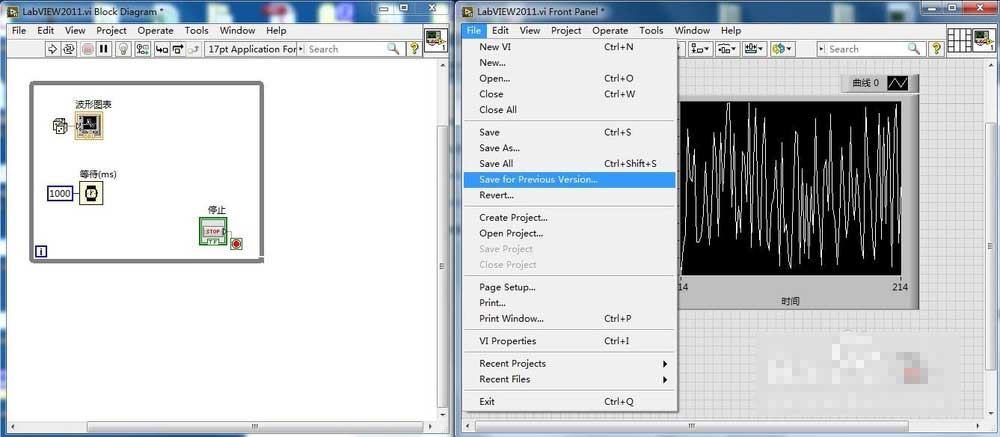Screen dimensions: 1000x437
Task: Click the 1000 numeric constant
Action: coord(60,193)
